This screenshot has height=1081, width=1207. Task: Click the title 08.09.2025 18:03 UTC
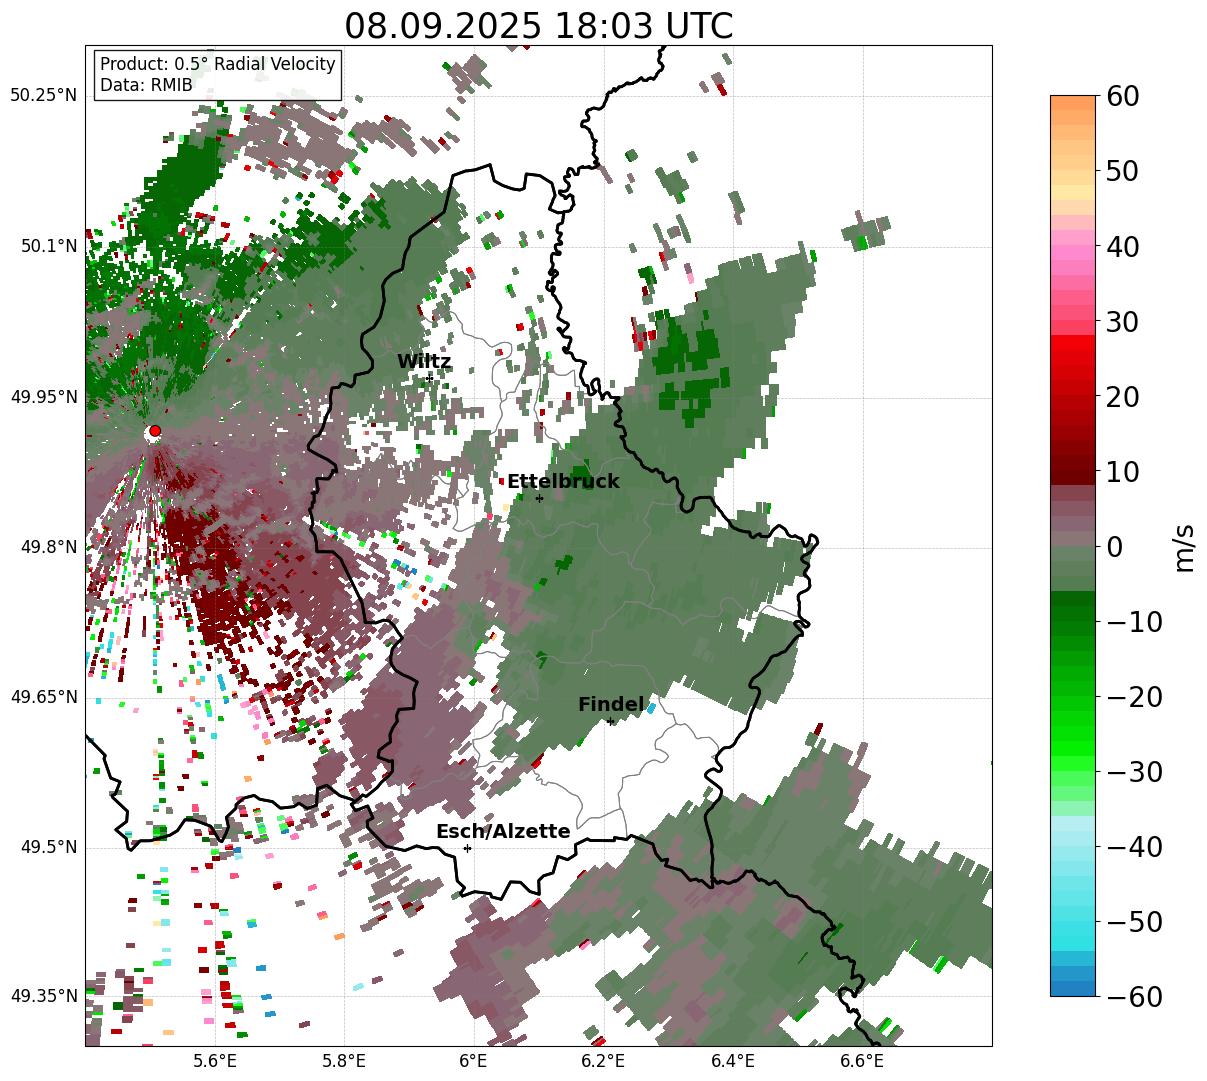coord(538,26)
